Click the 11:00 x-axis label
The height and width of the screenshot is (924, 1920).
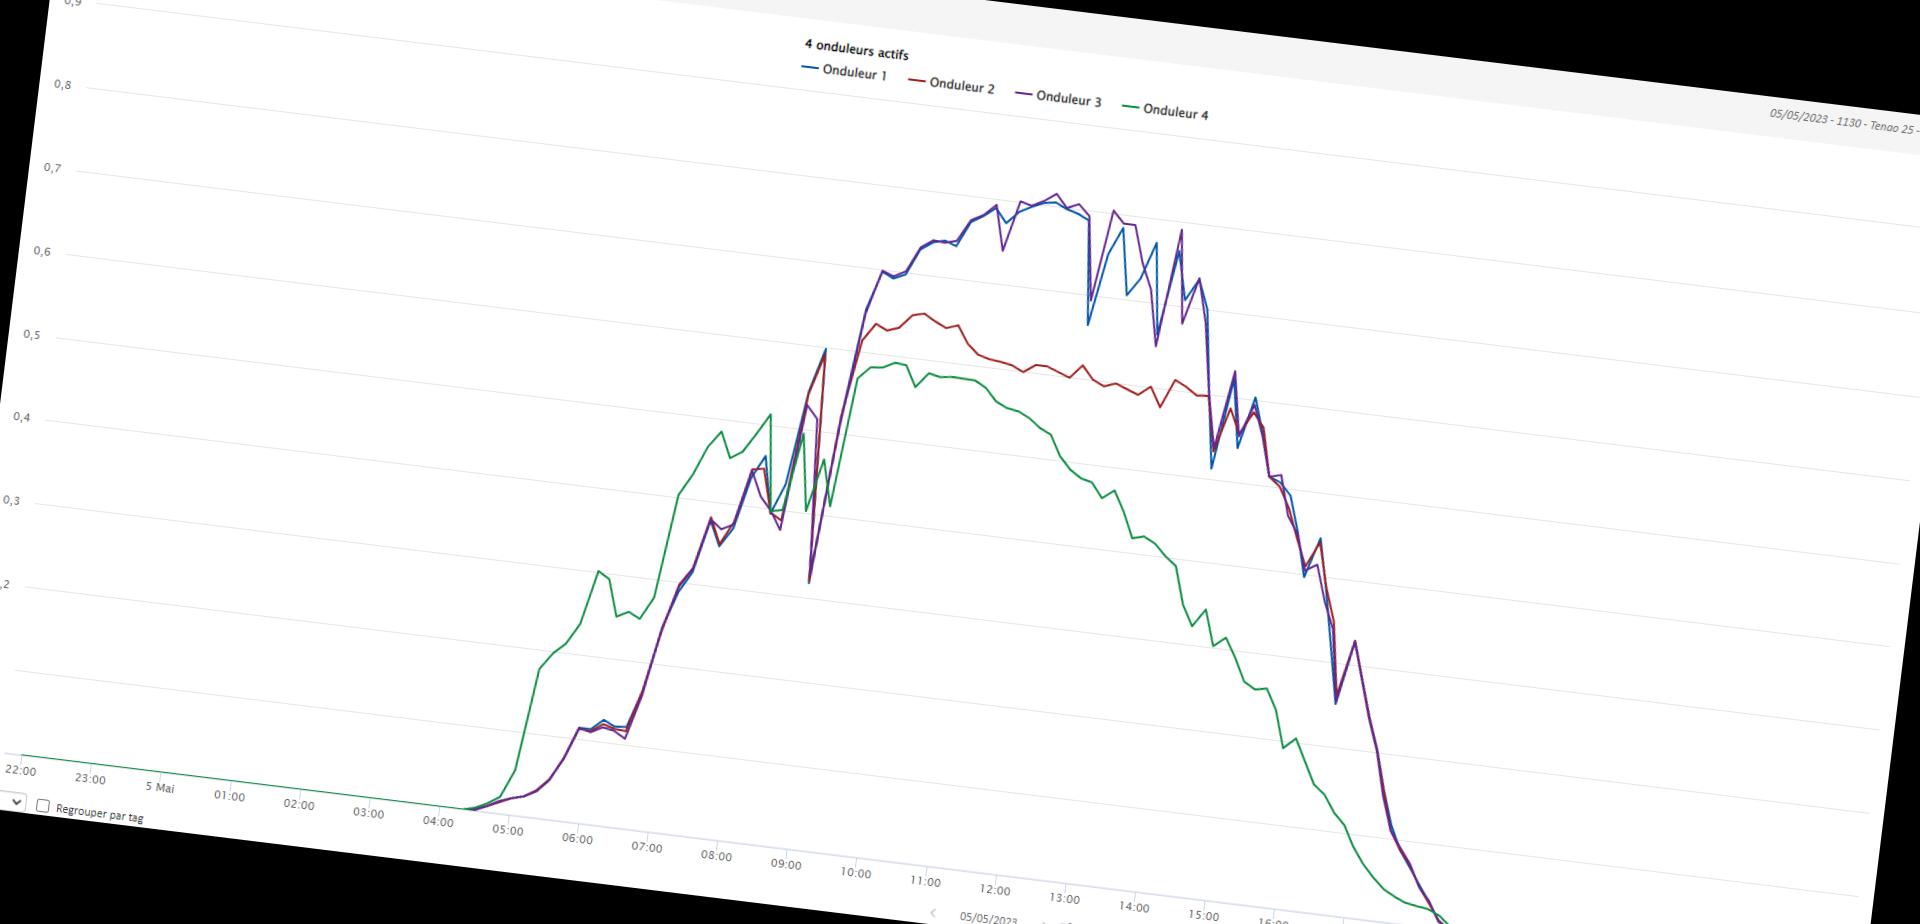click(925, 881)
